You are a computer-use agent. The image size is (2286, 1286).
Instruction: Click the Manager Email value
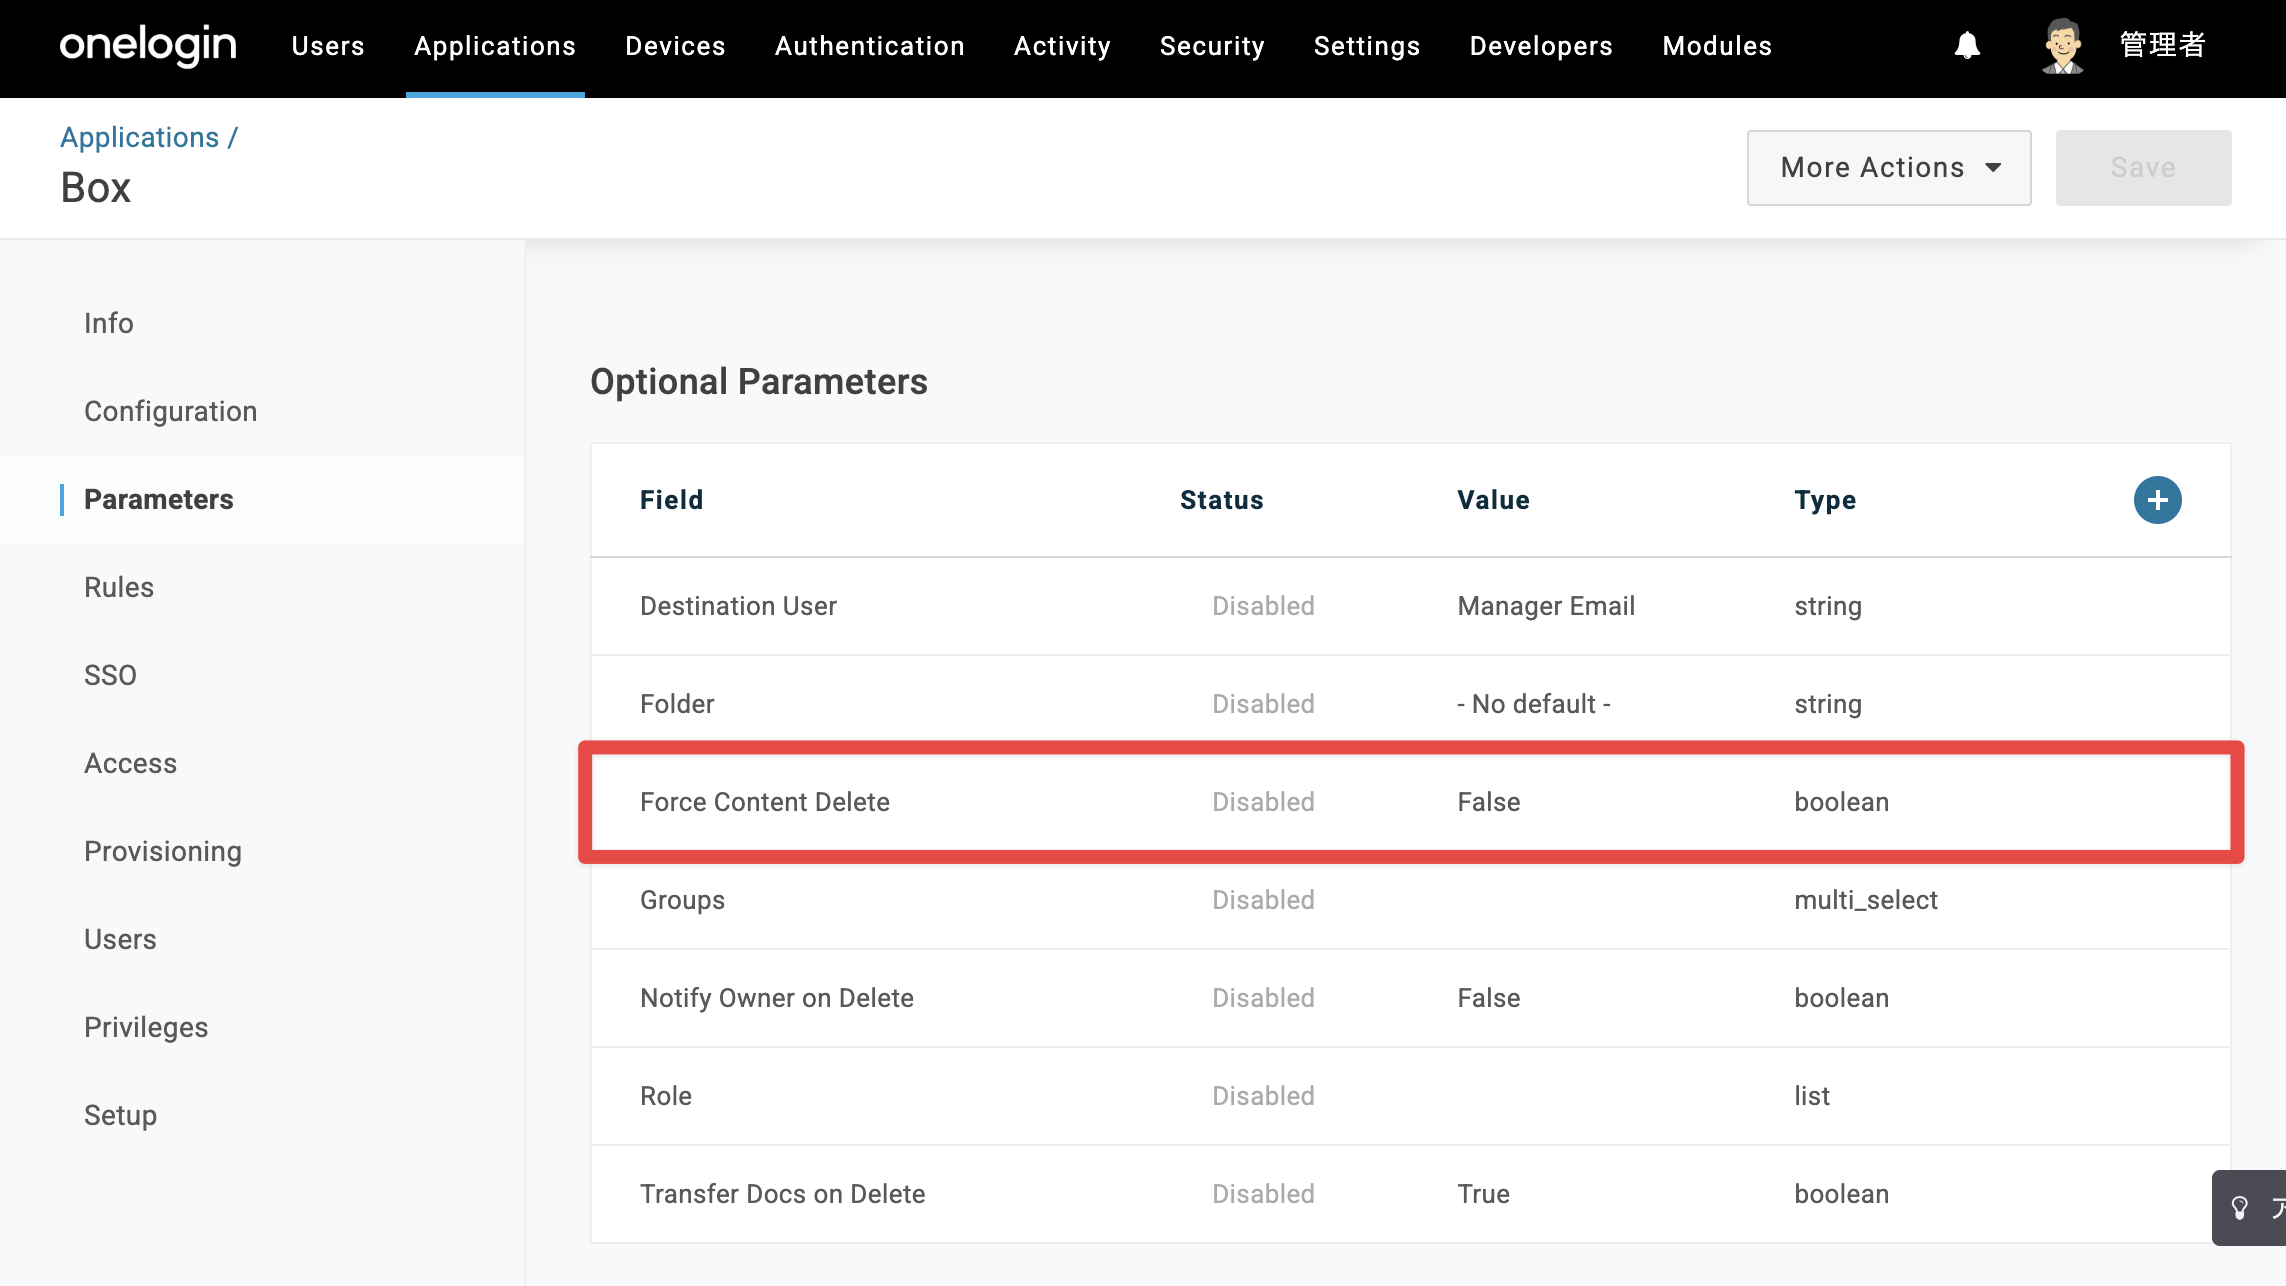coord(1546,606)
